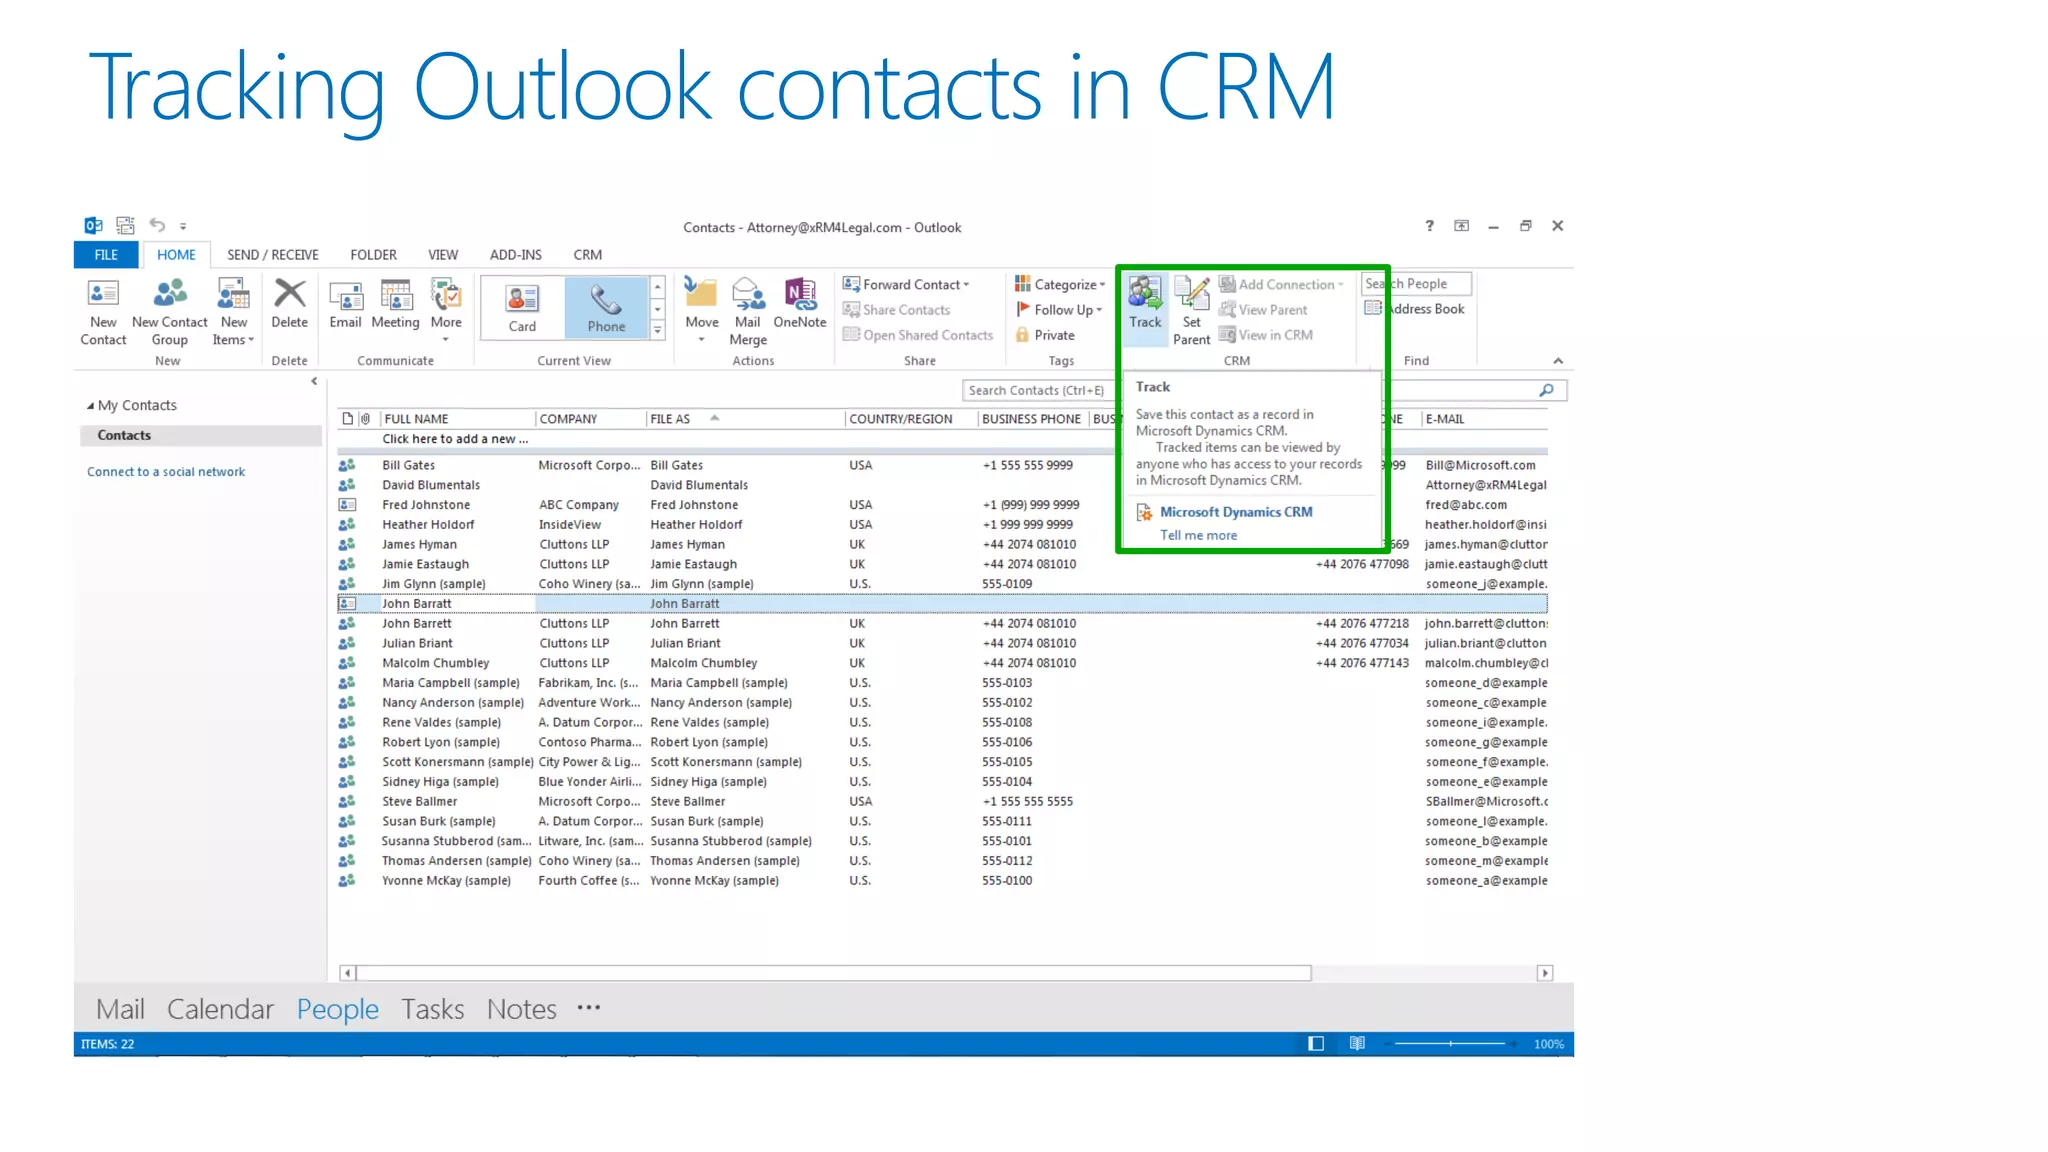Open Follow Up dropdown

[1059, 310]
